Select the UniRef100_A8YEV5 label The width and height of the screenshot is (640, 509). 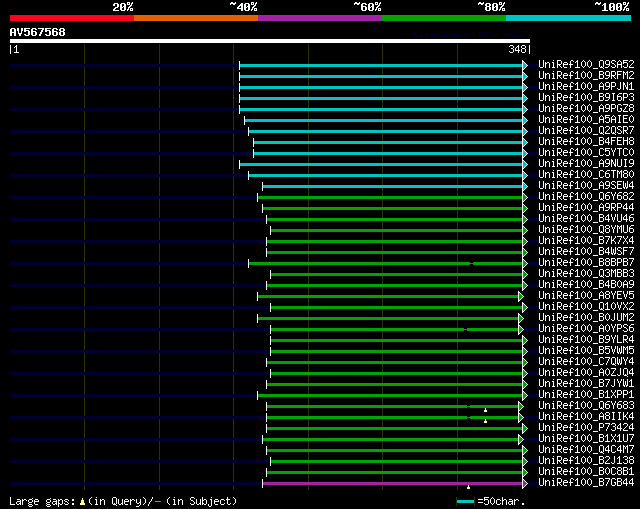(x=586, y=296)
